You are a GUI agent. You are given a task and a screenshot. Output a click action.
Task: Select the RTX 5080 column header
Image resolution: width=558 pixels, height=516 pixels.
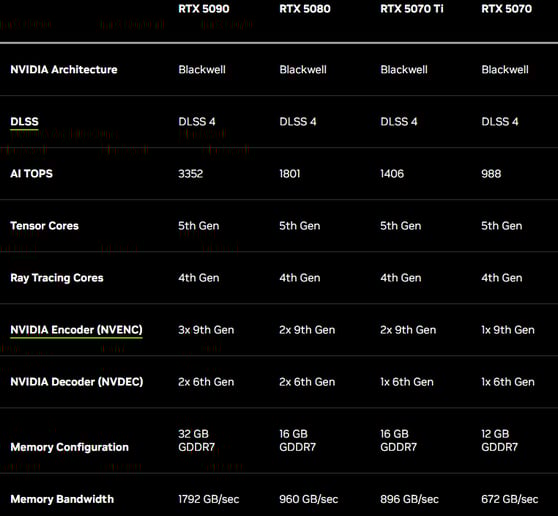click(x=305, y=9)
